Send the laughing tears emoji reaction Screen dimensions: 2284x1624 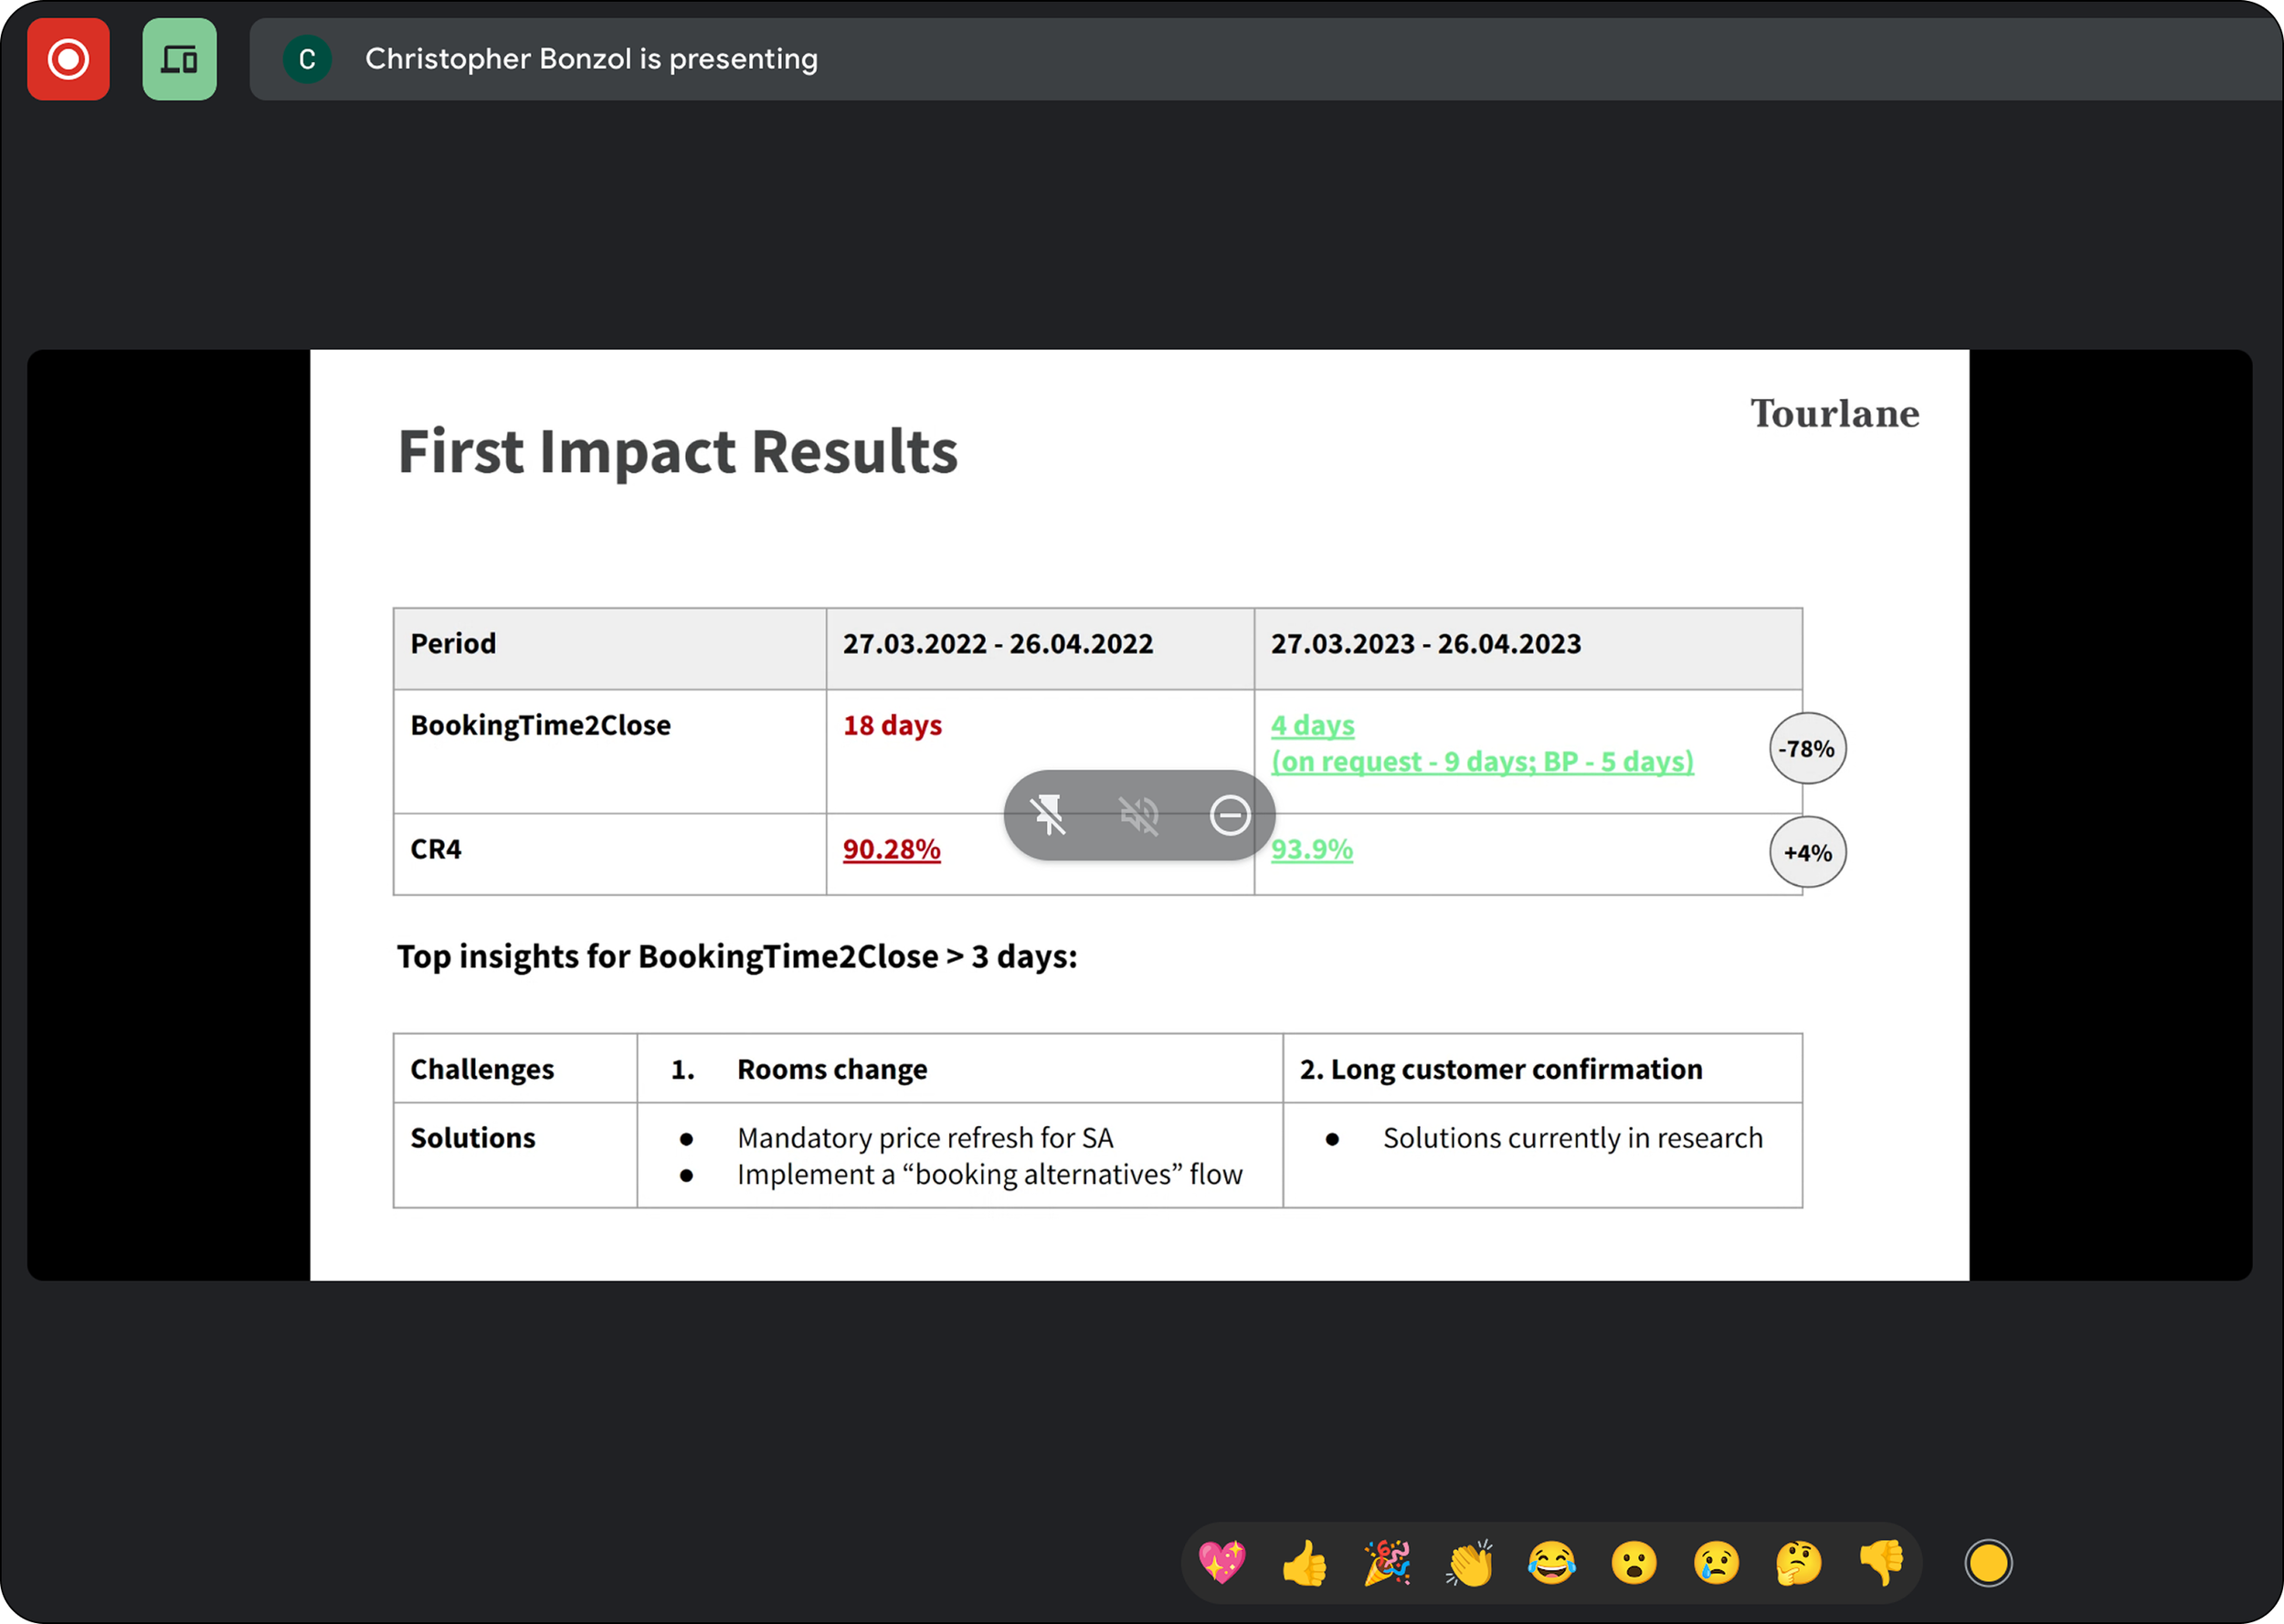click(x=1552, y=1563)
